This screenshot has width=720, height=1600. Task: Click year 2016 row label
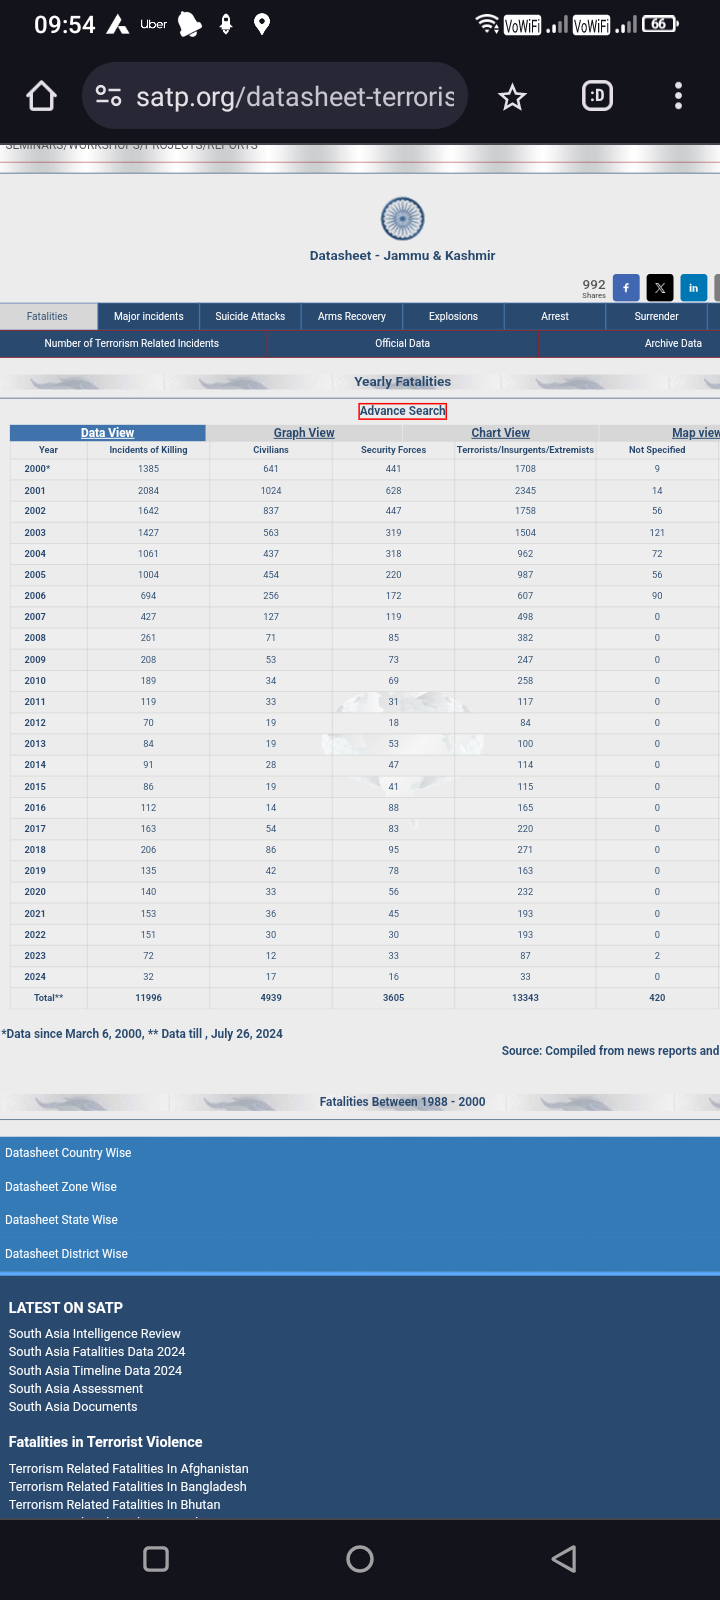tap(35, 808)
